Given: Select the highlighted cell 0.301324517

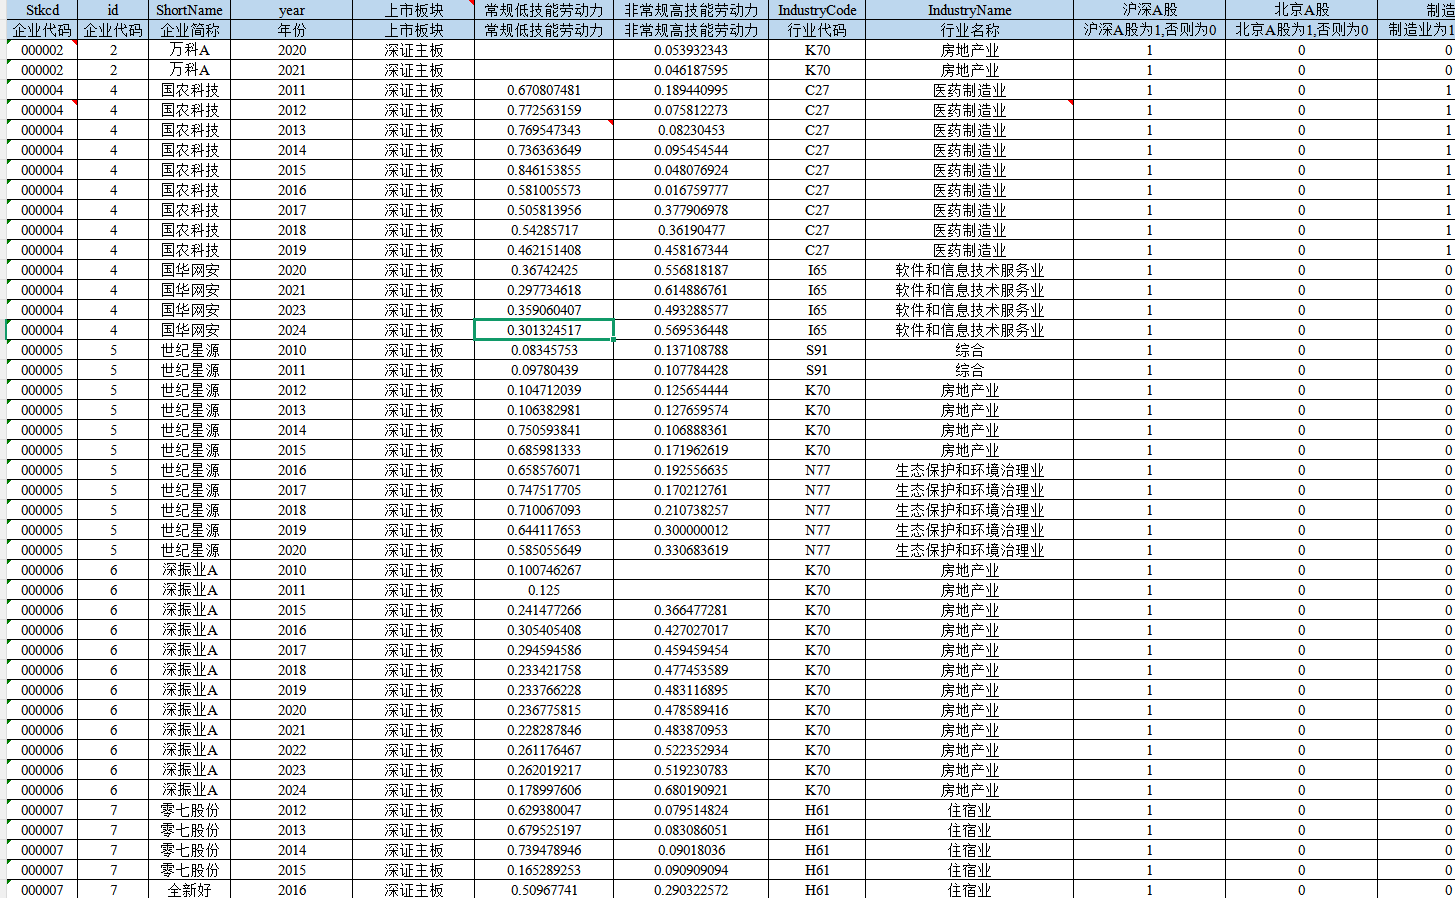Looking at the screenshot, I should pos(544,330).
